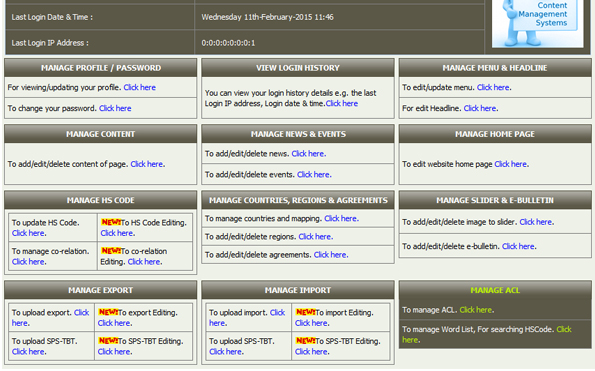Open the NEW export Editing link
The width and height of the screenshot is (595, 371).
[114, 323]
